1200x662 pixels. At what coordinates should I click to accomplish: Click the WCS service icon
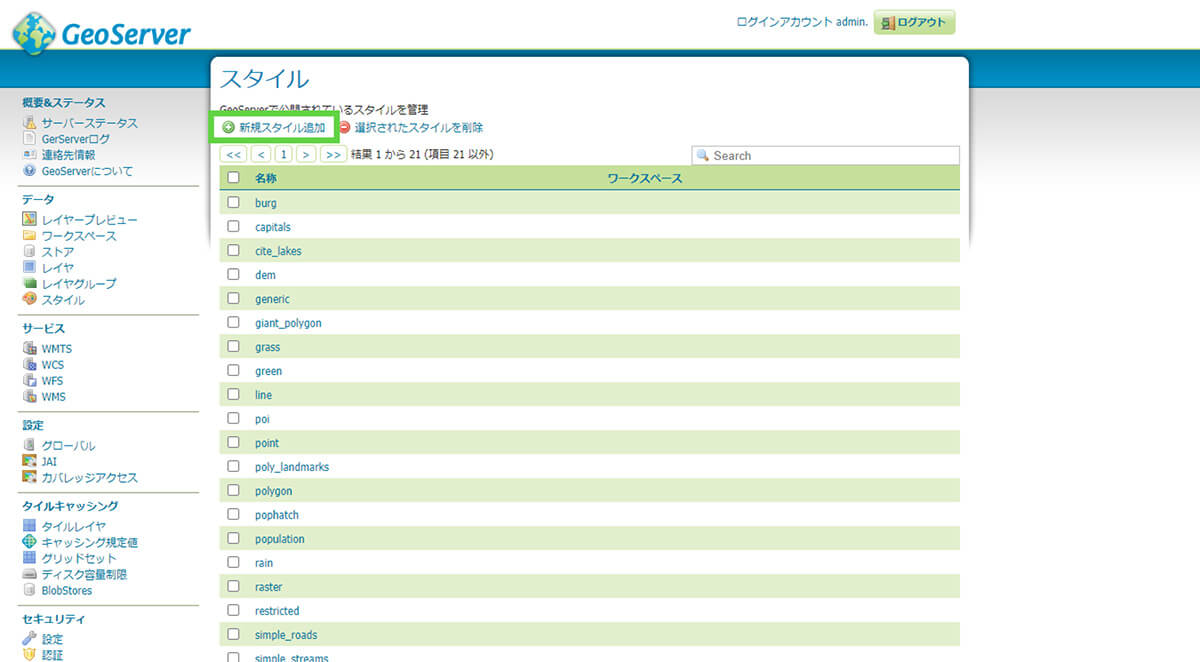point(30,365)
